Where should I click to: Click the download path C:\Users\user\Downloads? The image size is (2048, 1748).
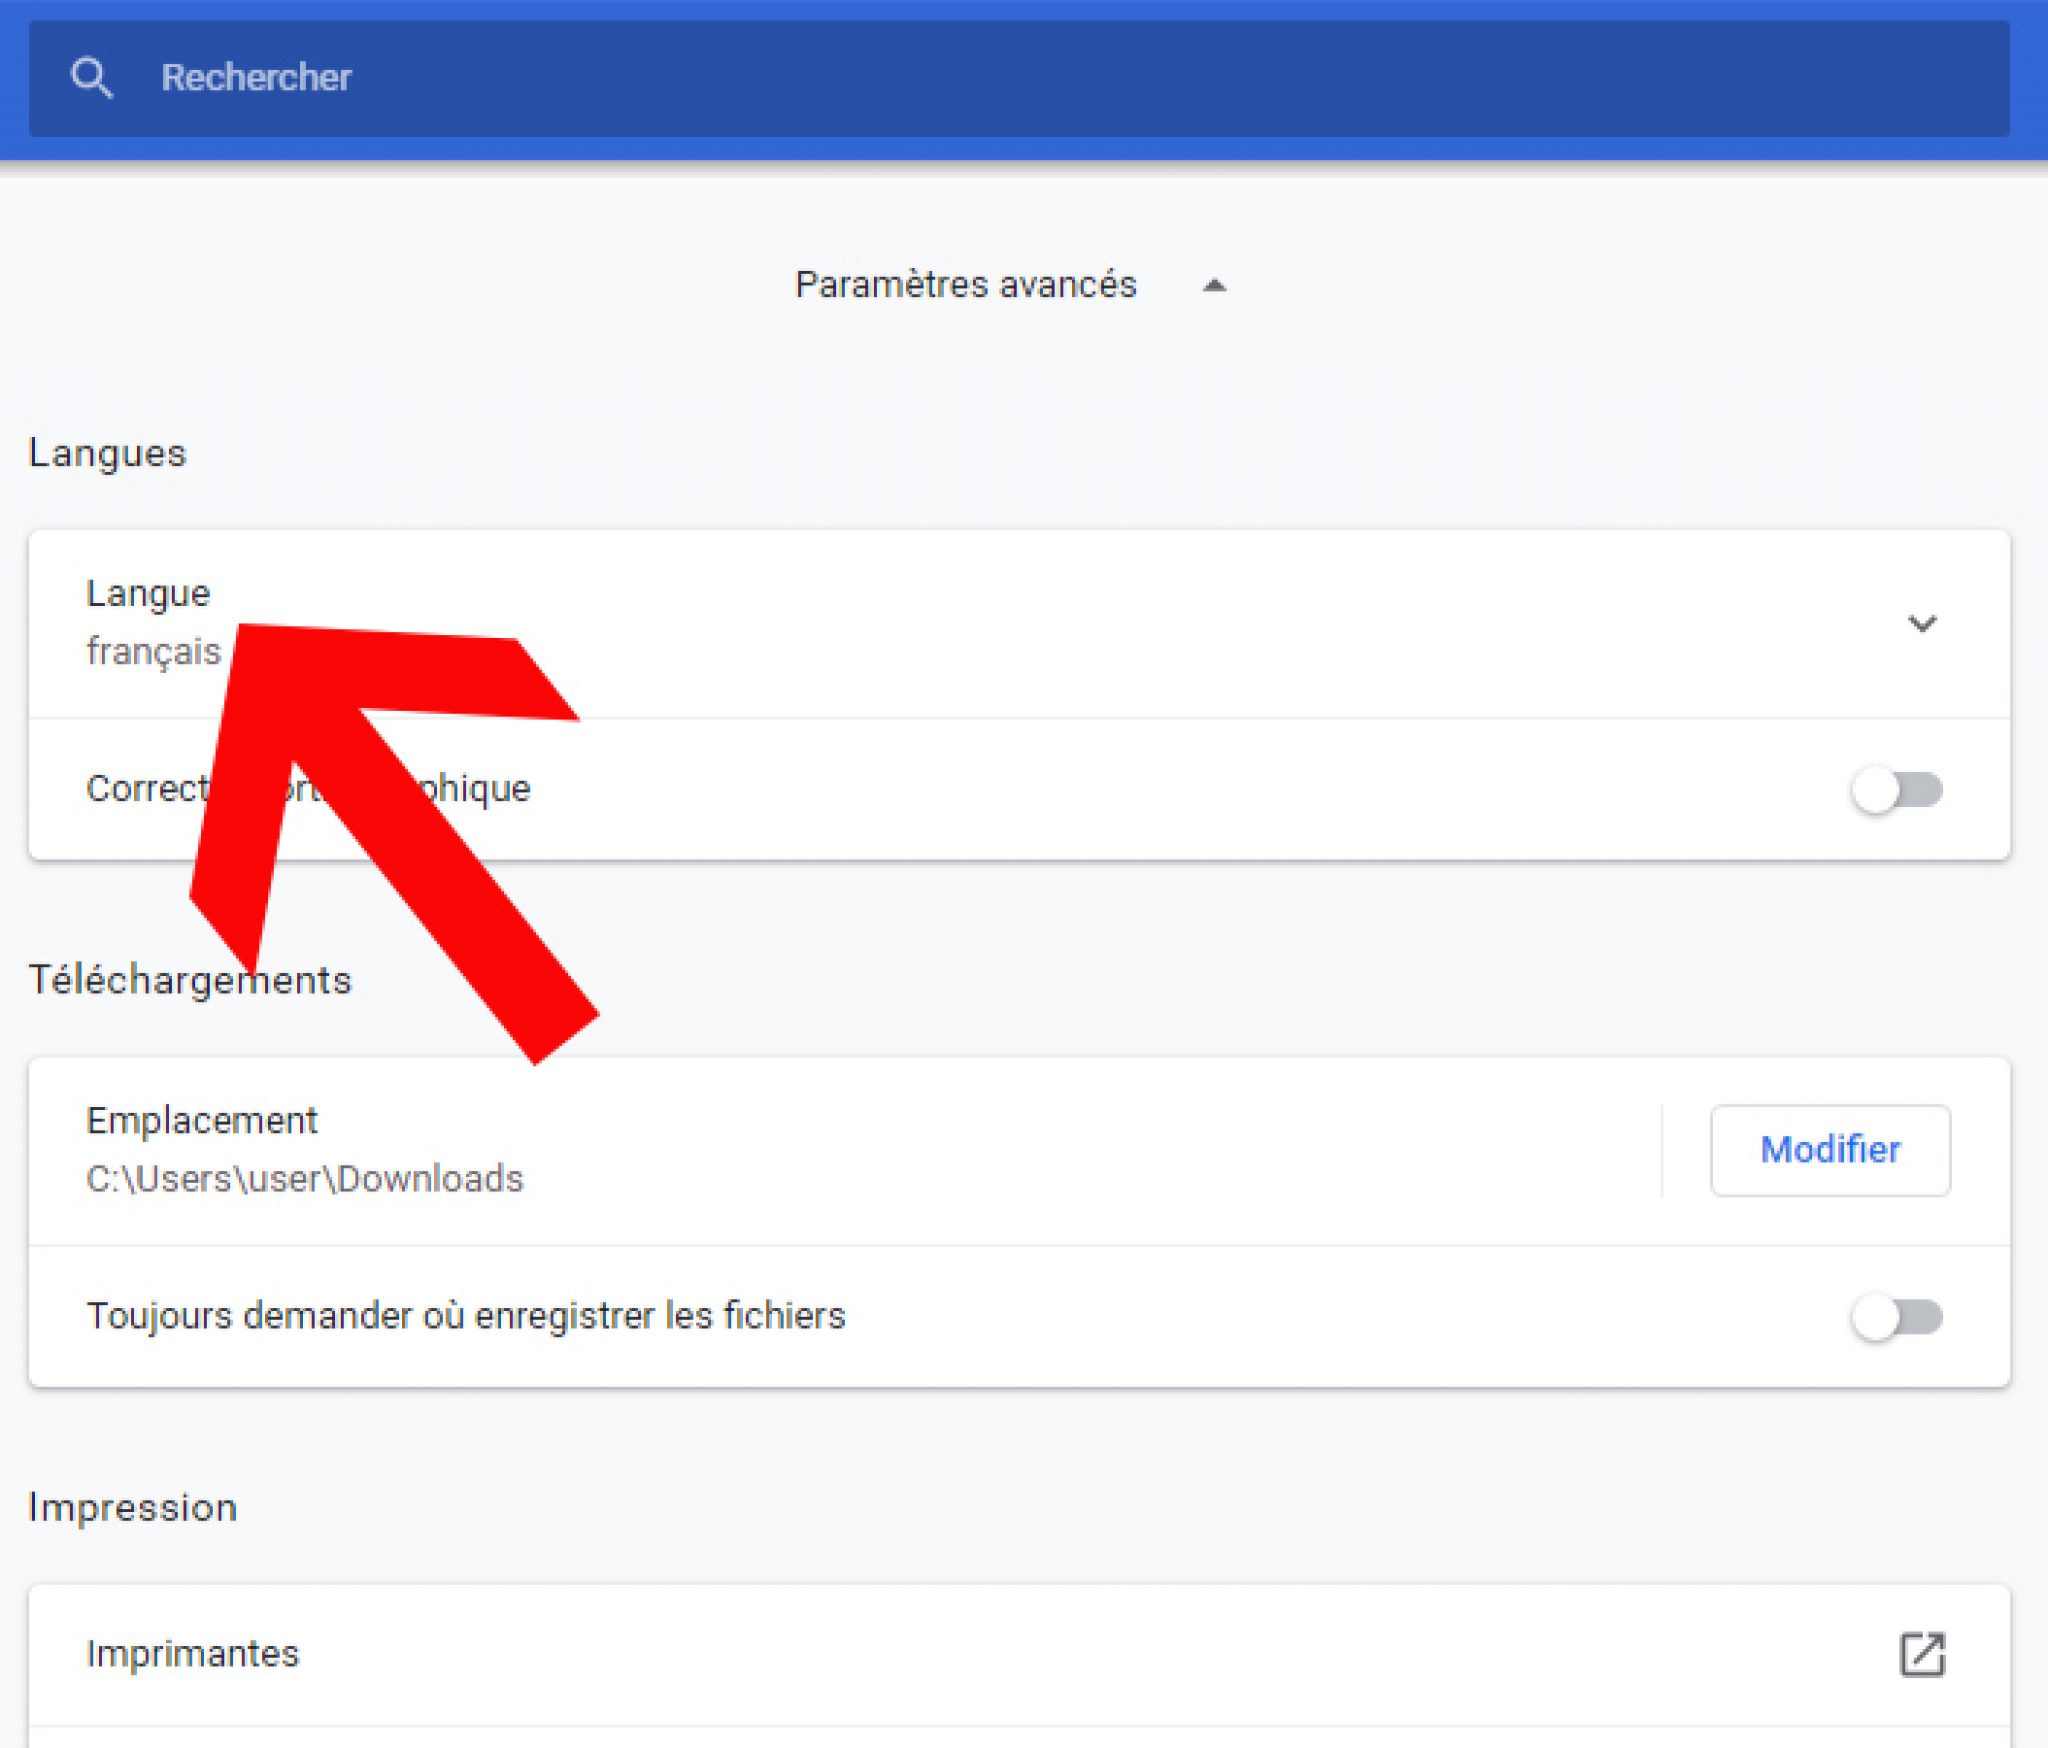coord(303,1179)
